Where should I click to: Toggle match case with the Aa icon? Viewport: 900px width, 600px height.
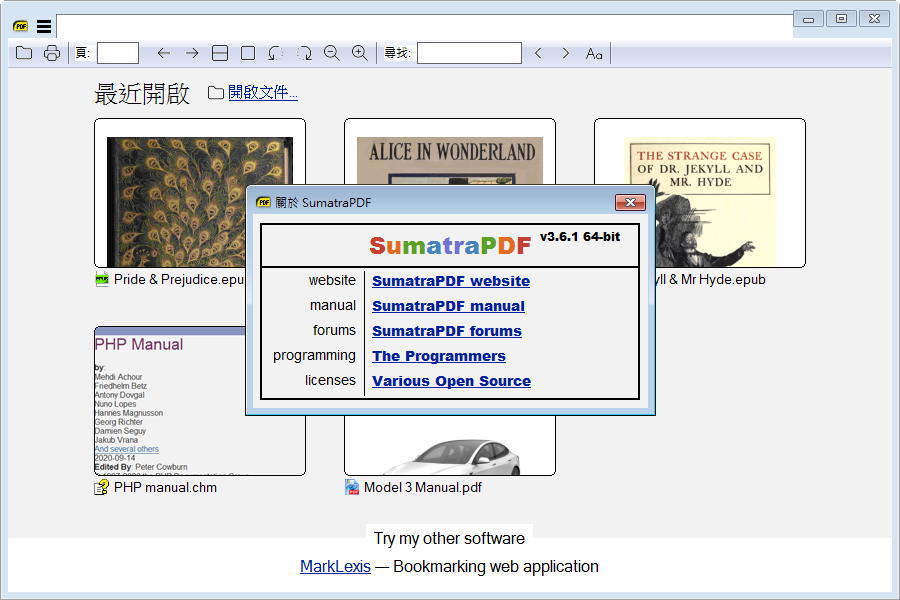coord(593,53)
